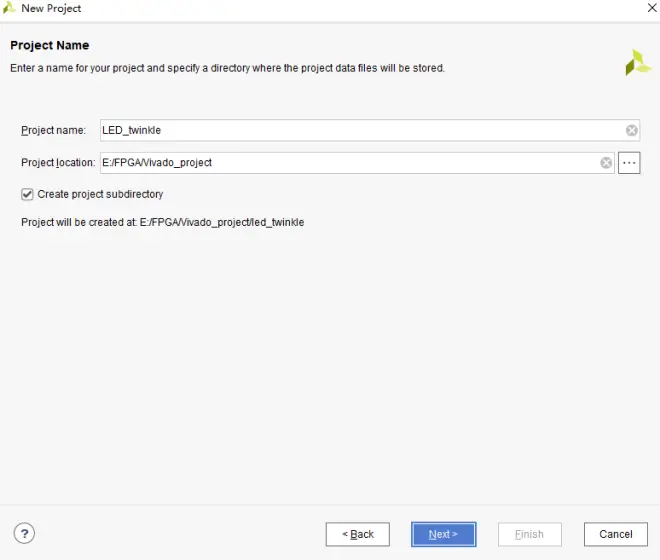Cancel the New Project wizard
This screenshot has height=560, width=660.
[615, 534]
